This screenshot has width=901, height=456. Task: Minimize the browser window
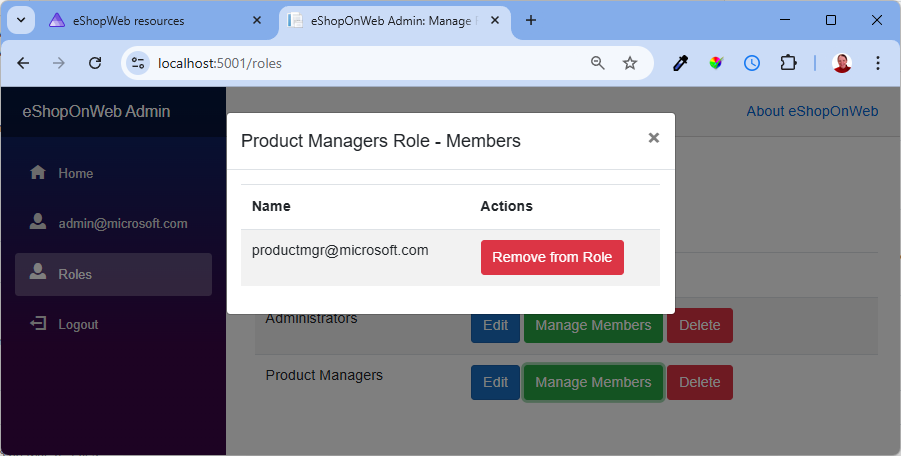point(785,20)
